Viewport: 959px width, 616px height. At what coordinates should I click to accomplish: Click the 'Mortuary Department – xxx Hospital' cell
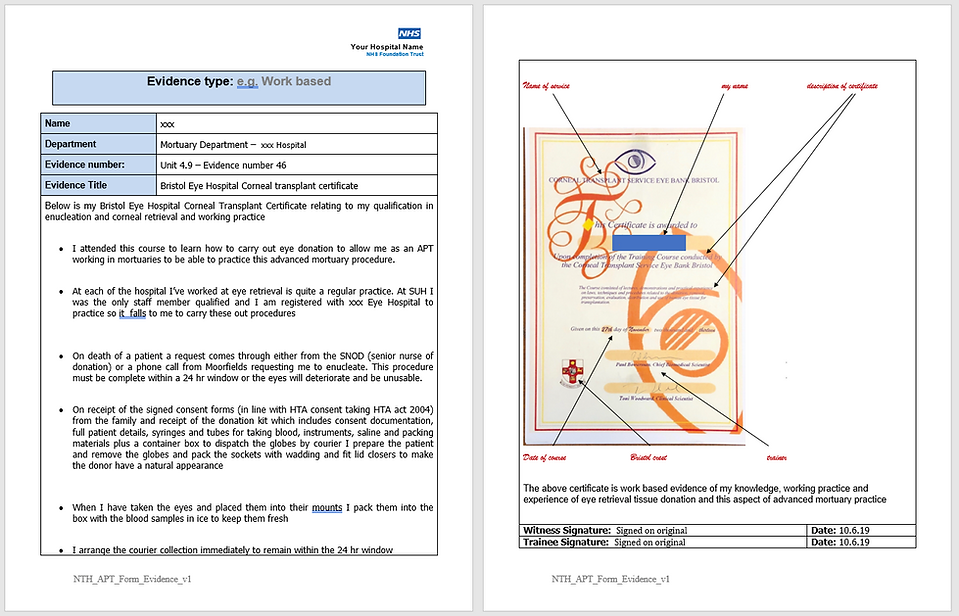297,144
